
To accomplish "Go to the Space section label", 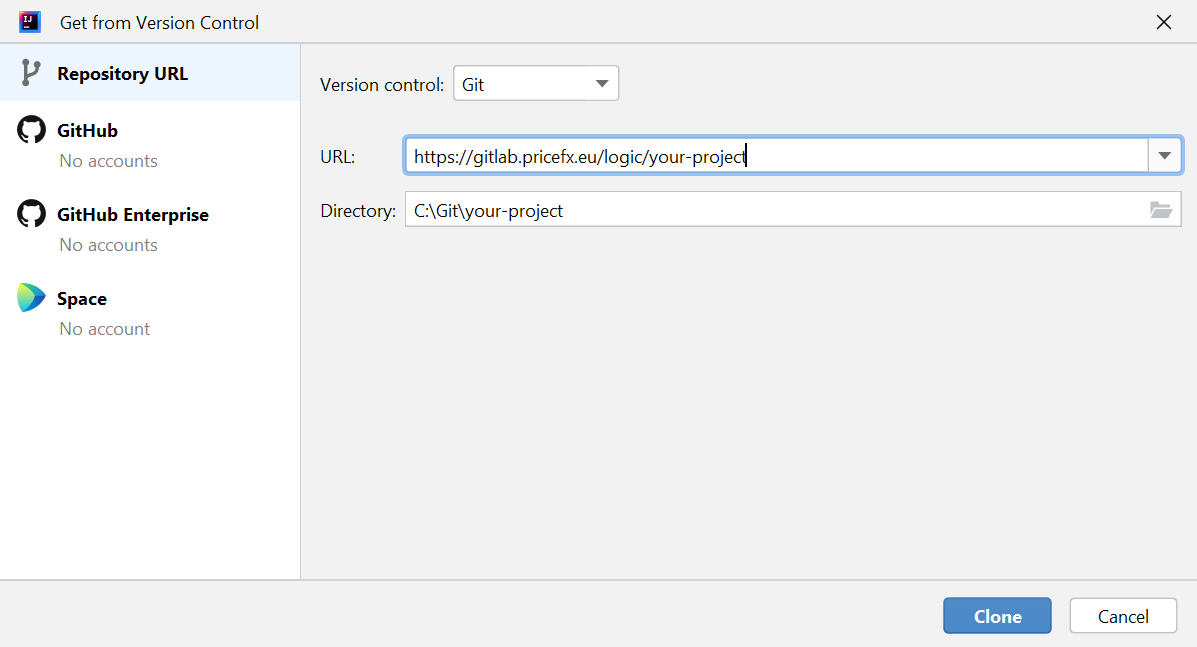I will pos(82,299).
